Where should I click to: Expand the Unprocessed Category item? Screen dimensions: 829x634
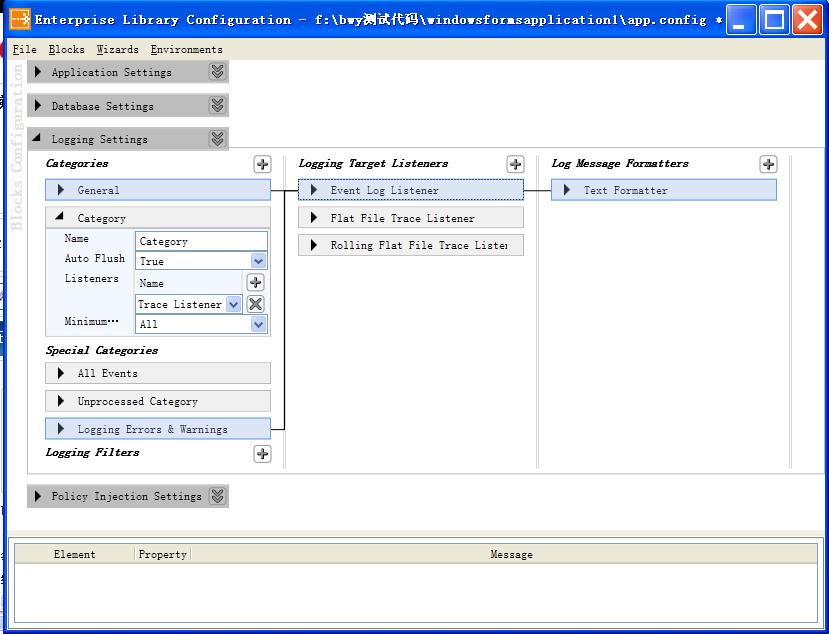[61, 401]
